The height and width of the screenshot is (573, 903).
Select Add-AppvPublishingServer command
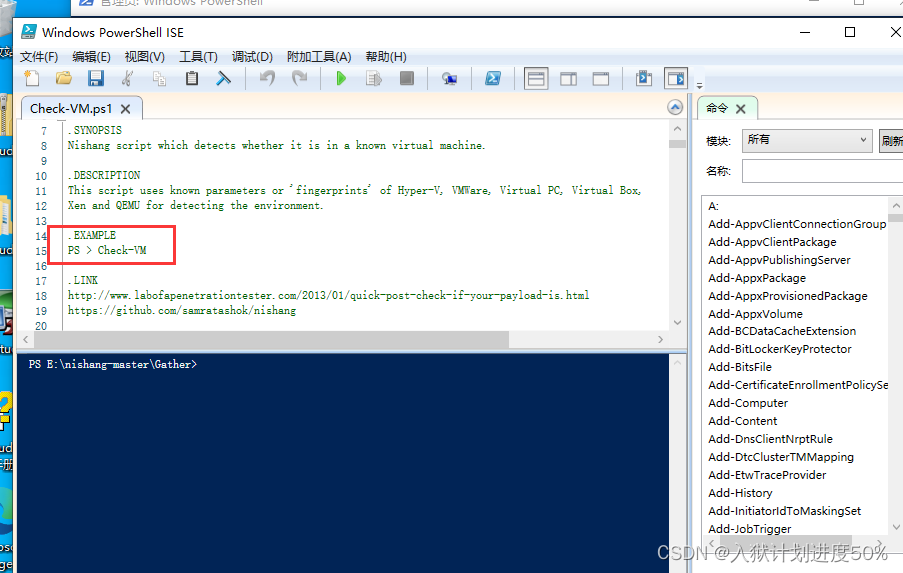(x=779, y=260)
